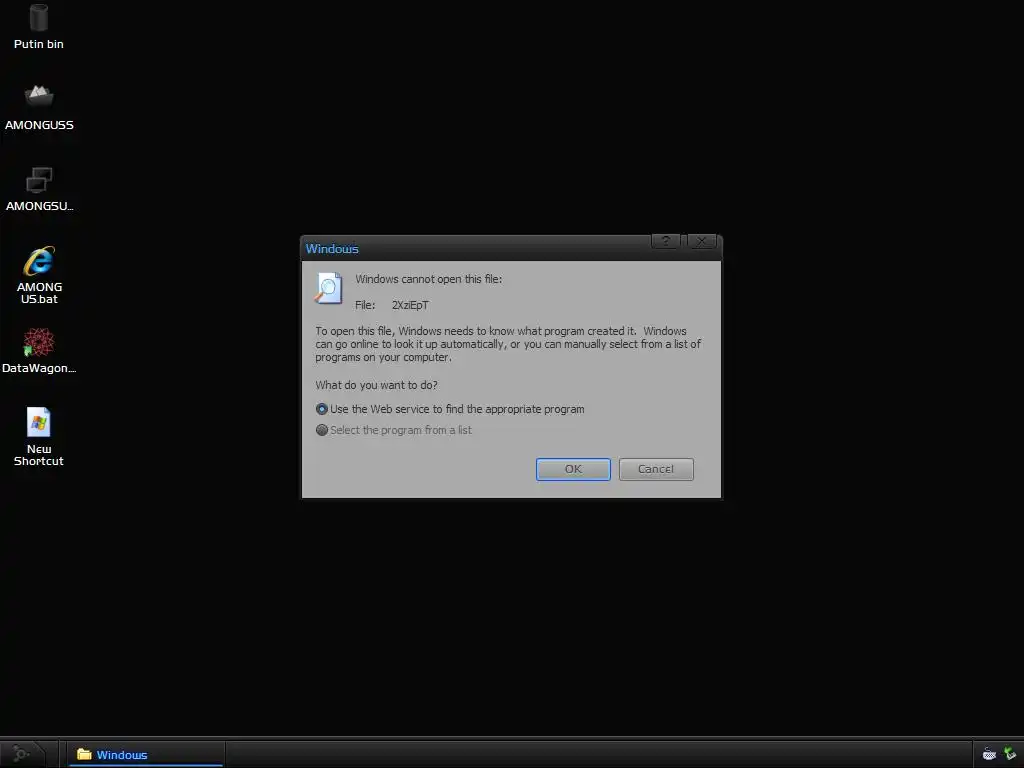
Task: Select the DataWagon shortcut icon
Action: pyautogui.click(x=39, y=351)
